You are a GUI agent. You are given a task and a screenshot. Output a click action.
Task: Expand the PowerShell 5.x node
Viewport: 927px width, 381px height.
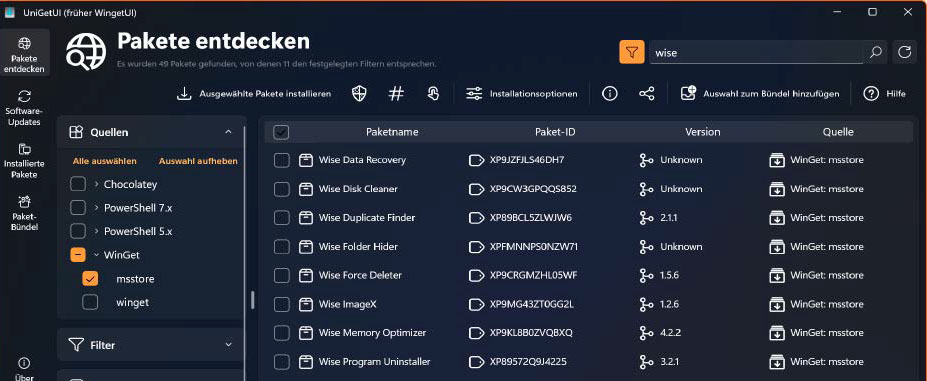(96, 231)
